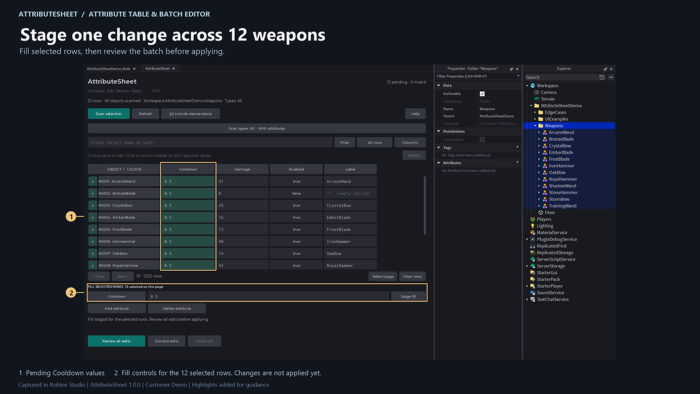Deselect the row #0005 FrostBlade checkbox
Image resolution: width=700 pixels, height=394 pixels.
coord(92,229)
